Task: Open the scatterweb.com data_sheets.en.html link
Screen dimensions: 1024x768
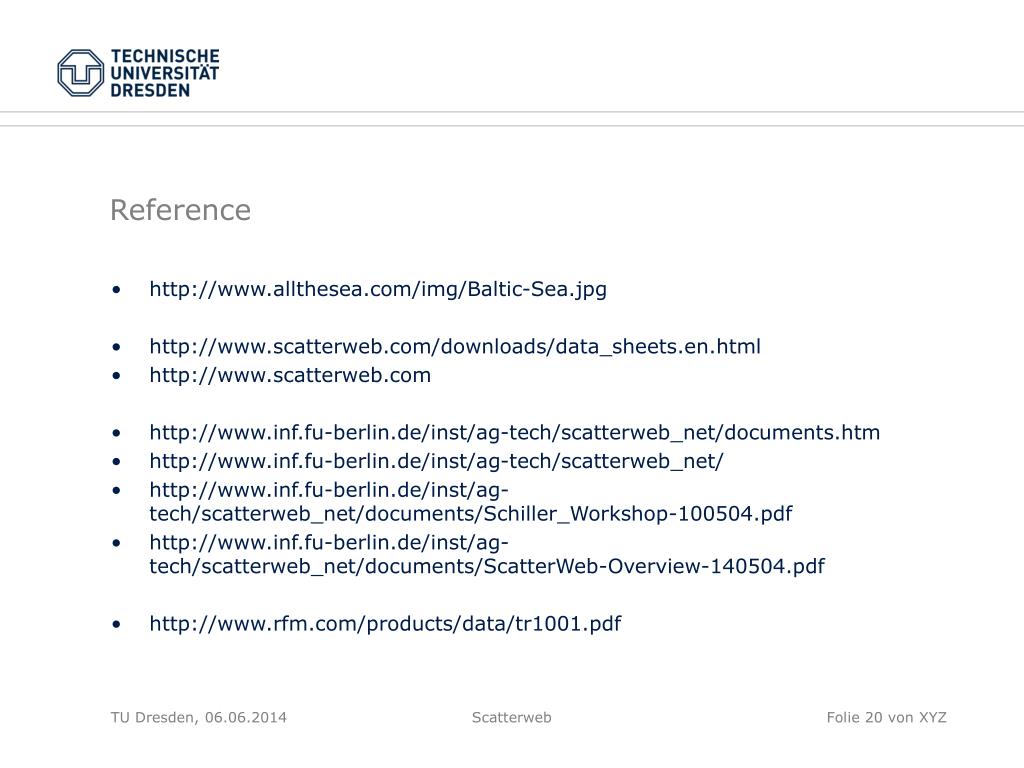Action: click(x=455, y=346)
